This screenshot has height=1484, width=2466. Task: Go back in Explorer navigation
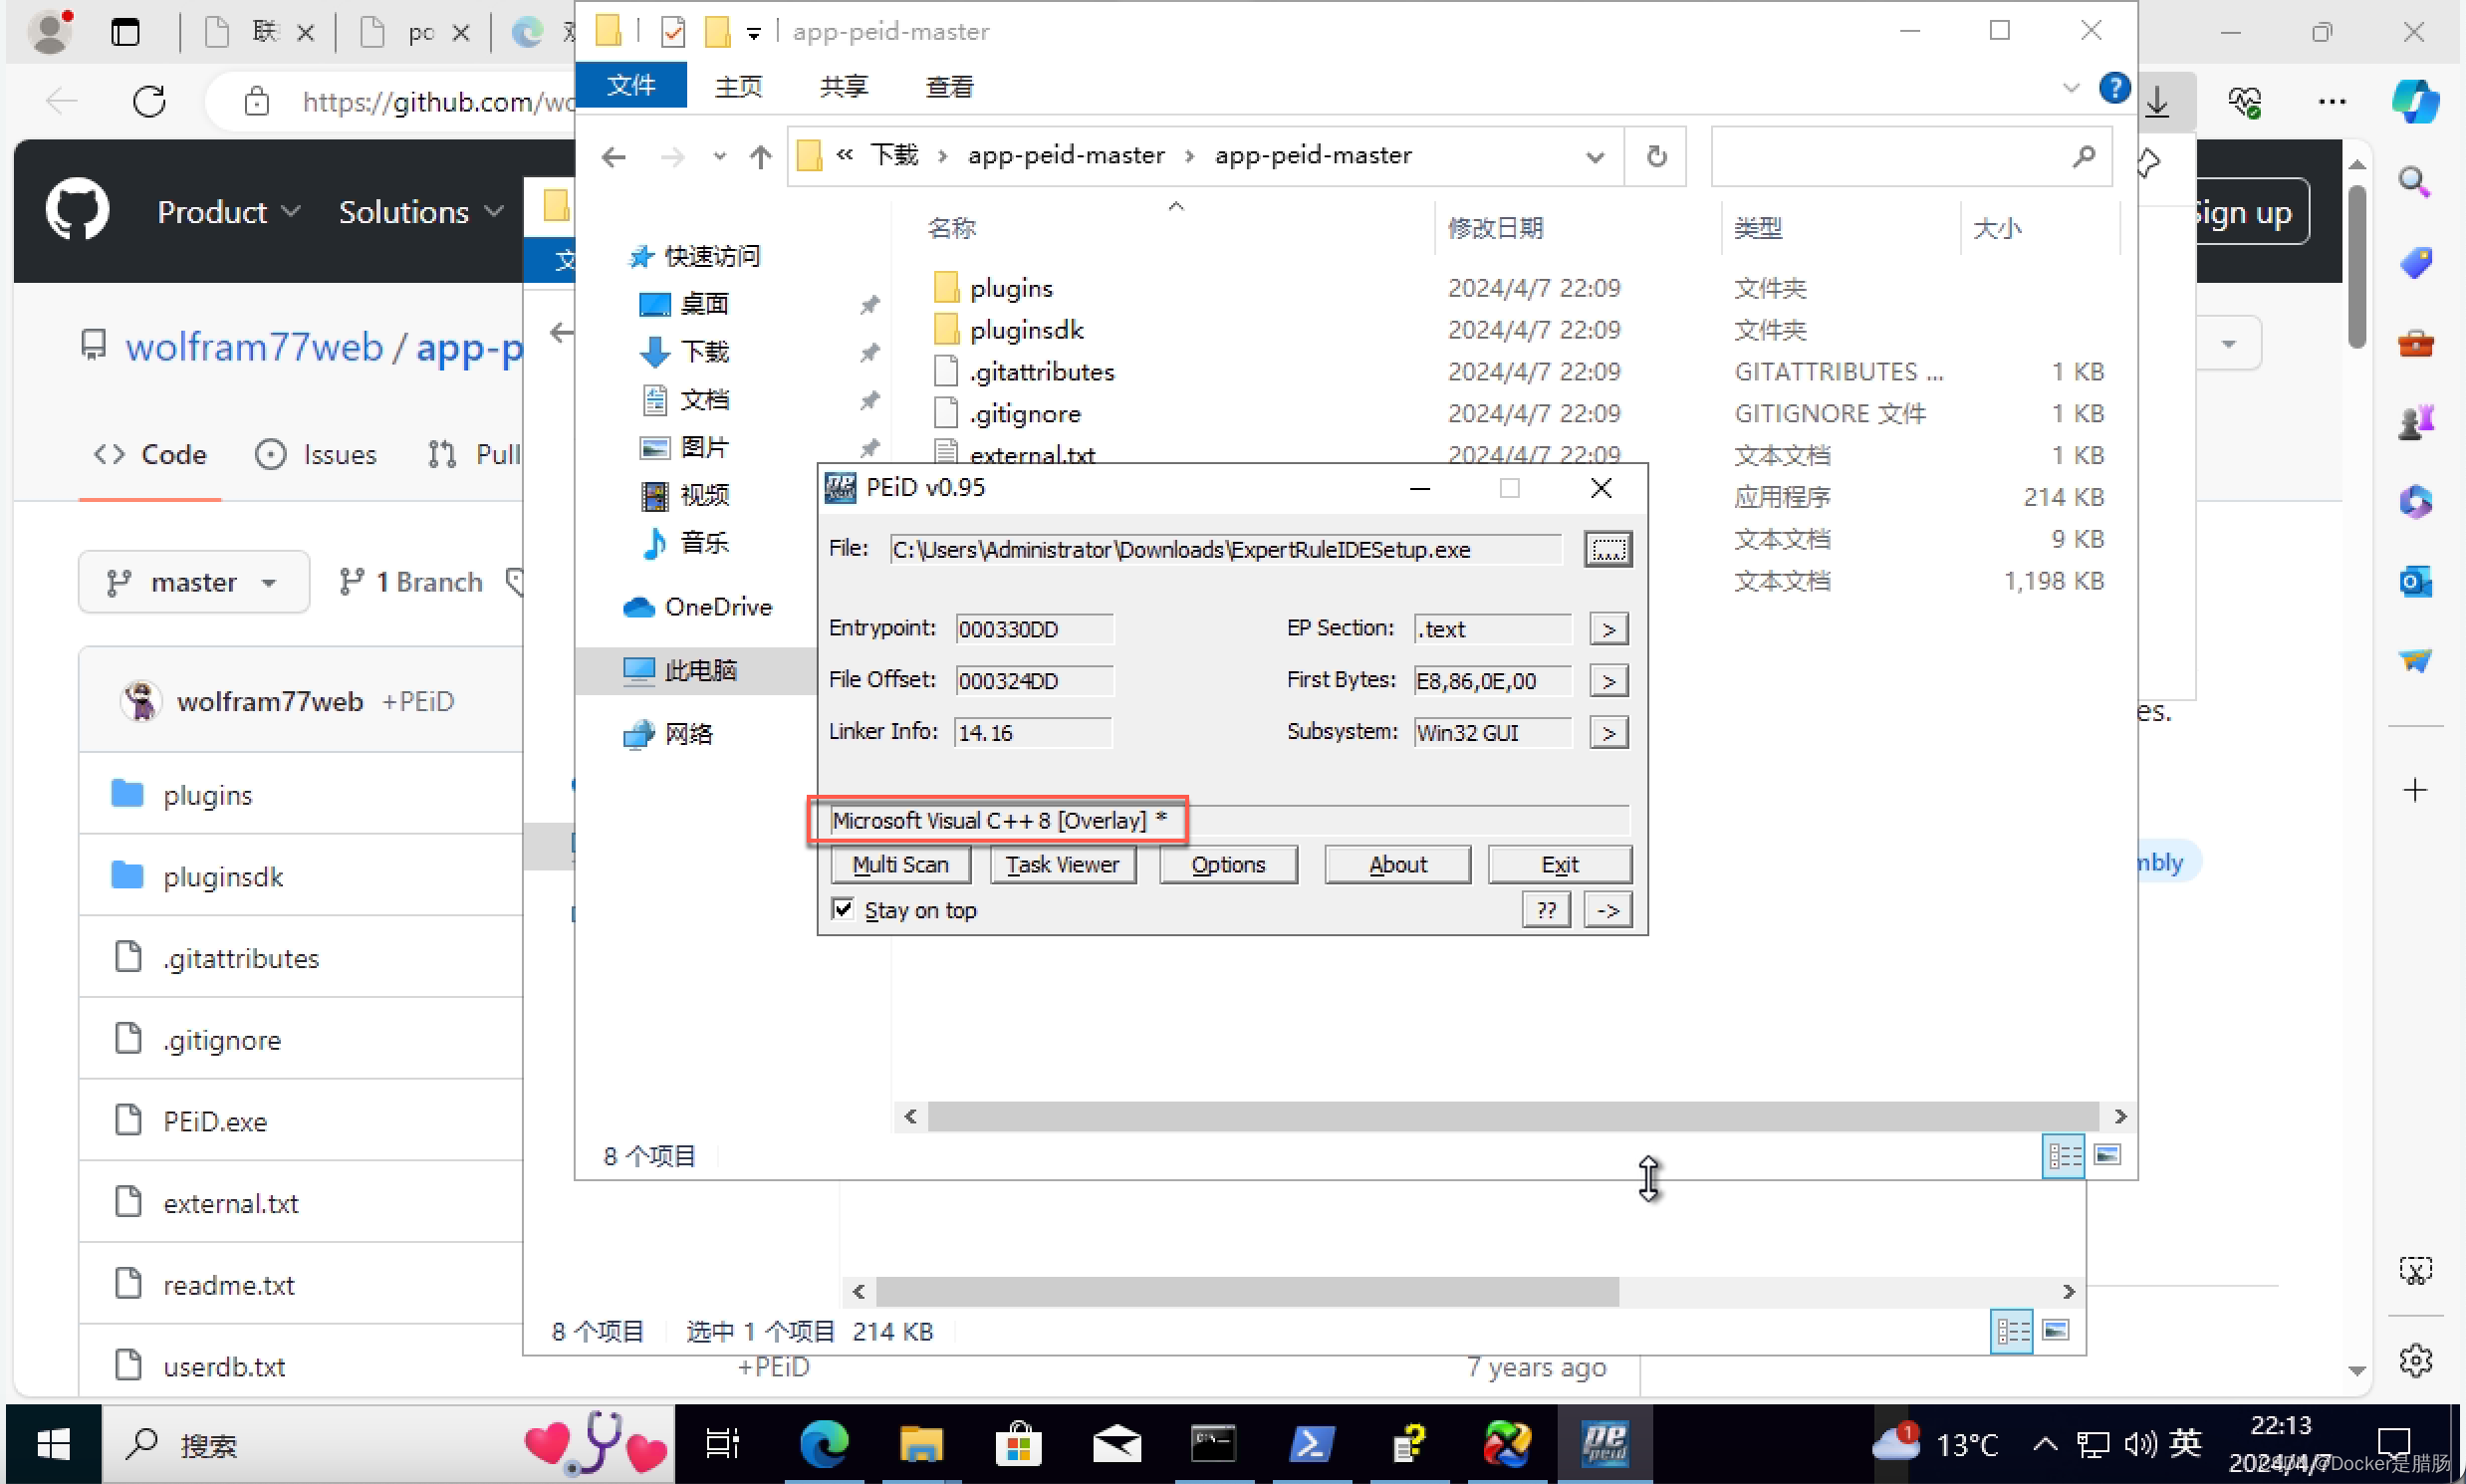pyautogui.click(x=614, y=156)
